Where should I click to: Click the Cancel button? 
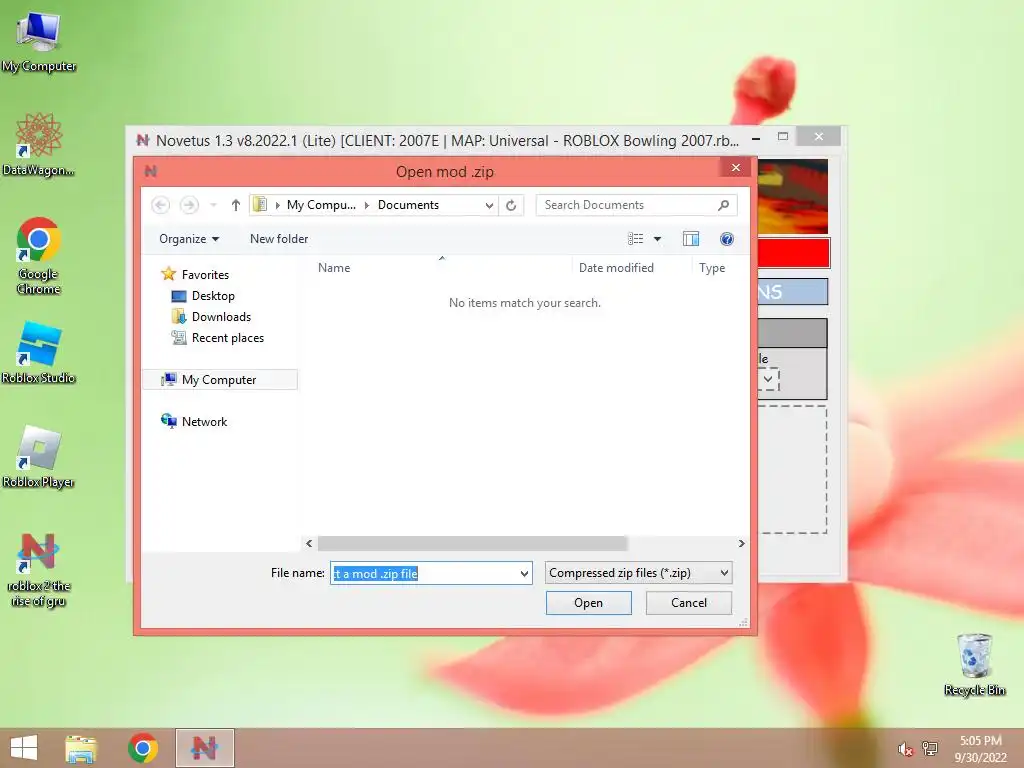click(x=689, y=603)
